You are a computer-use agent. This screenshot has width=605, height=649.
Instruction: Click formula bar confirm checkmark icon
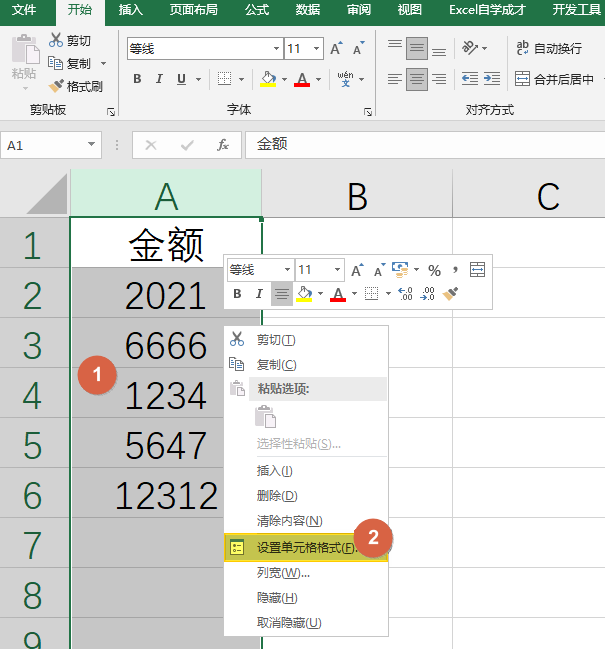187,145
